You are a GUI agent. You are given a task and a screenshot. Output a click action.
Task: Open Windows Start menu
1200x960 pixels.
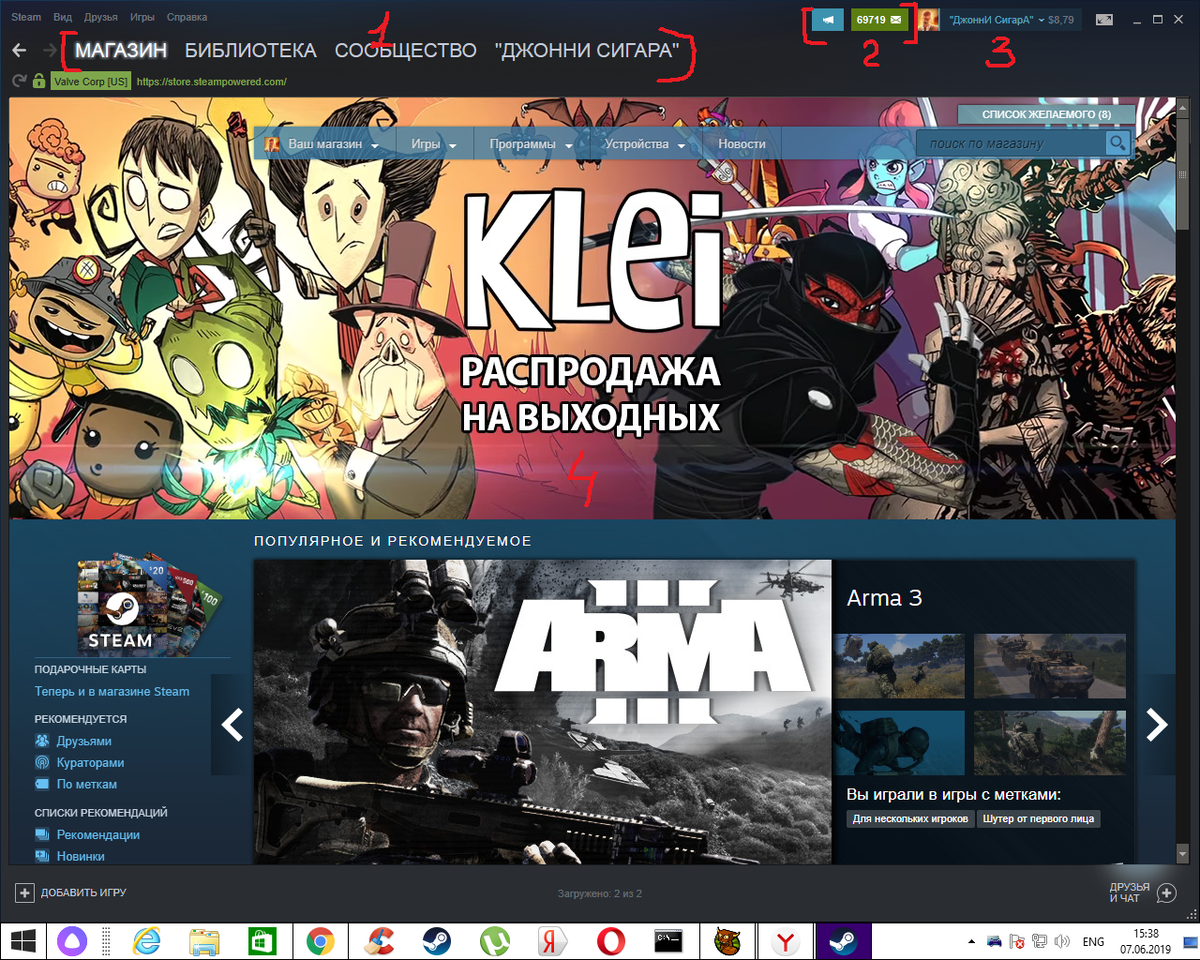23,941
